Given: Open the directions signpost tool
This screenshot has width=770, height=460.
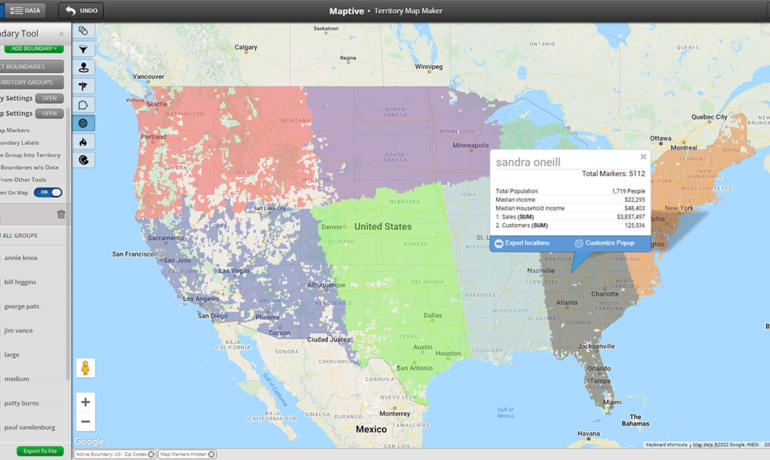Looking at the screenshot, I should 83,86.
